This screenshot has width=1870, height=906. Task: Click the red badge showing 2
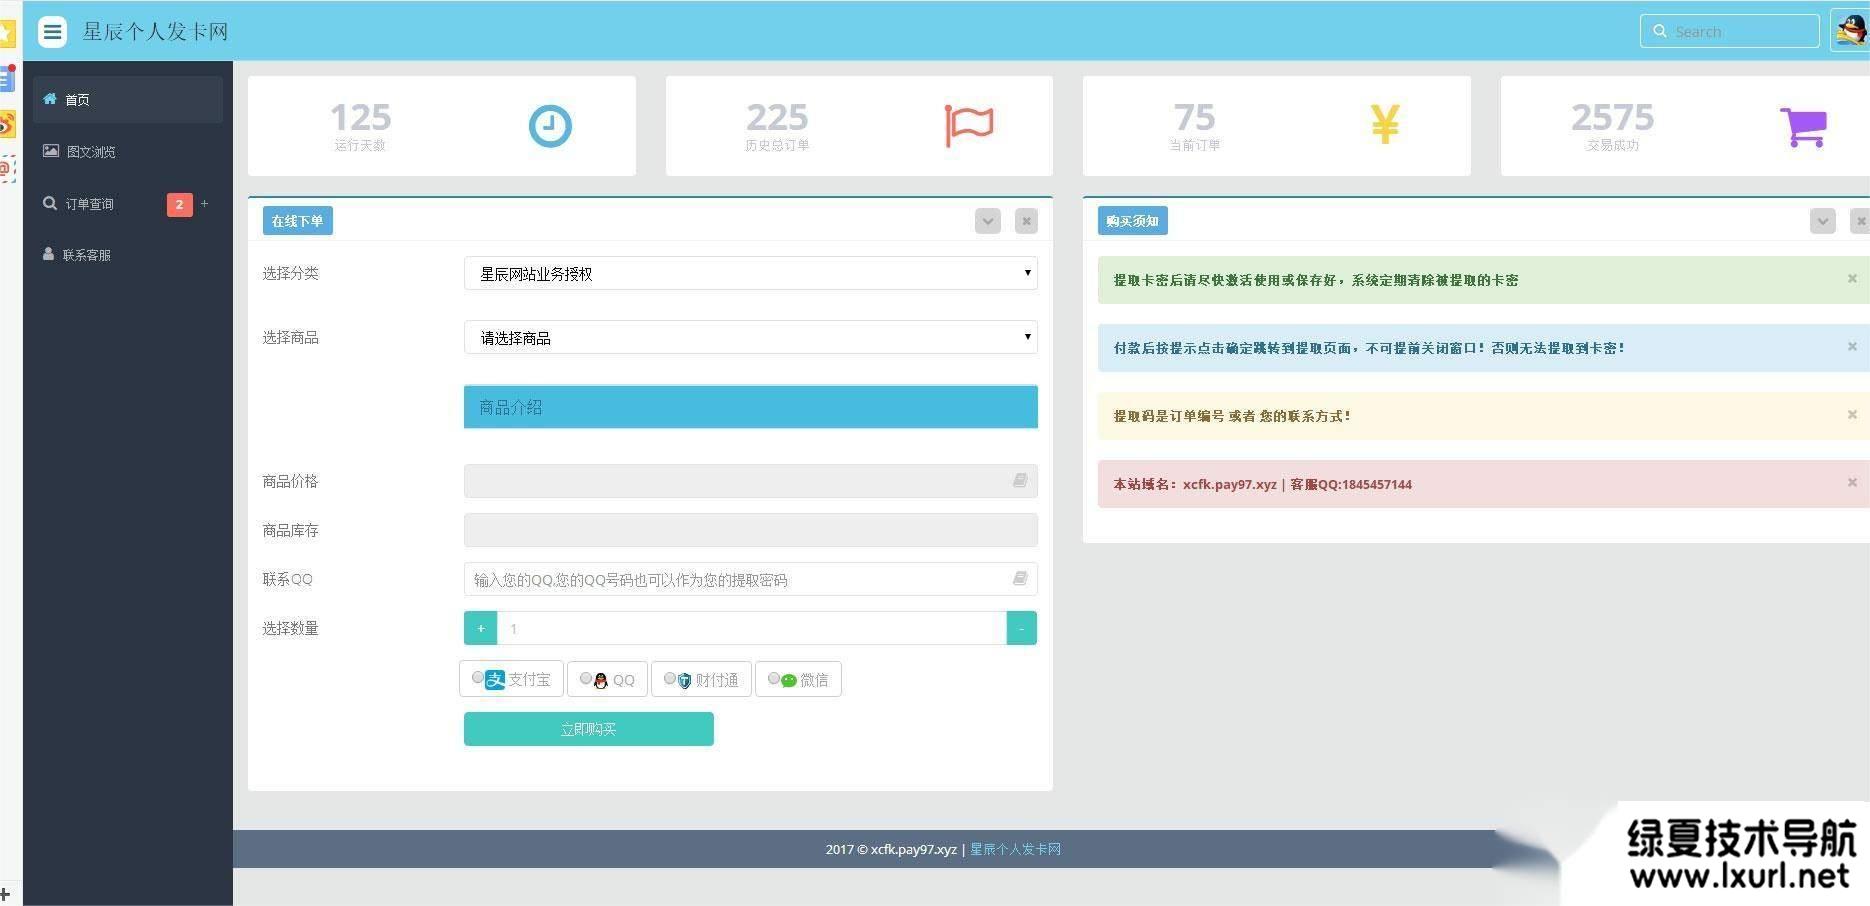point(179,204)
